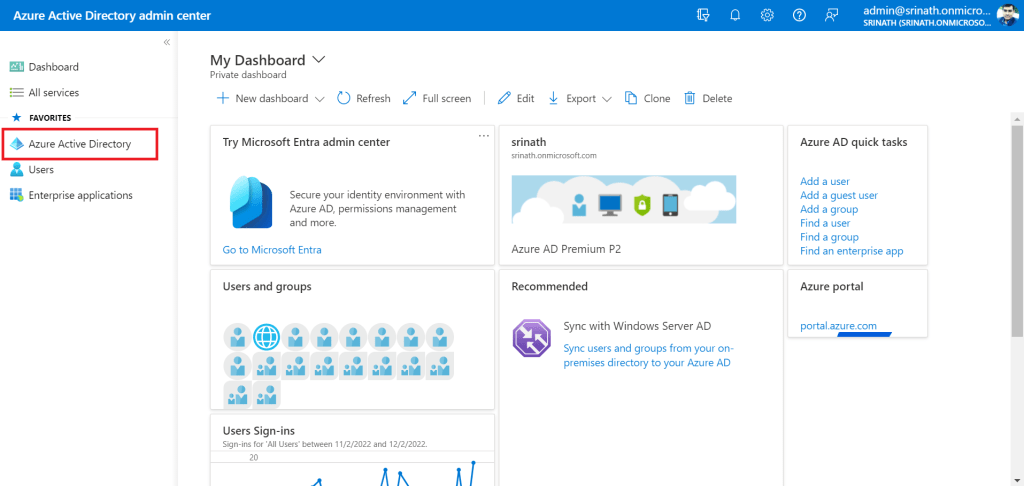Open directory and subscription filter icon

(x=703, y=15)
